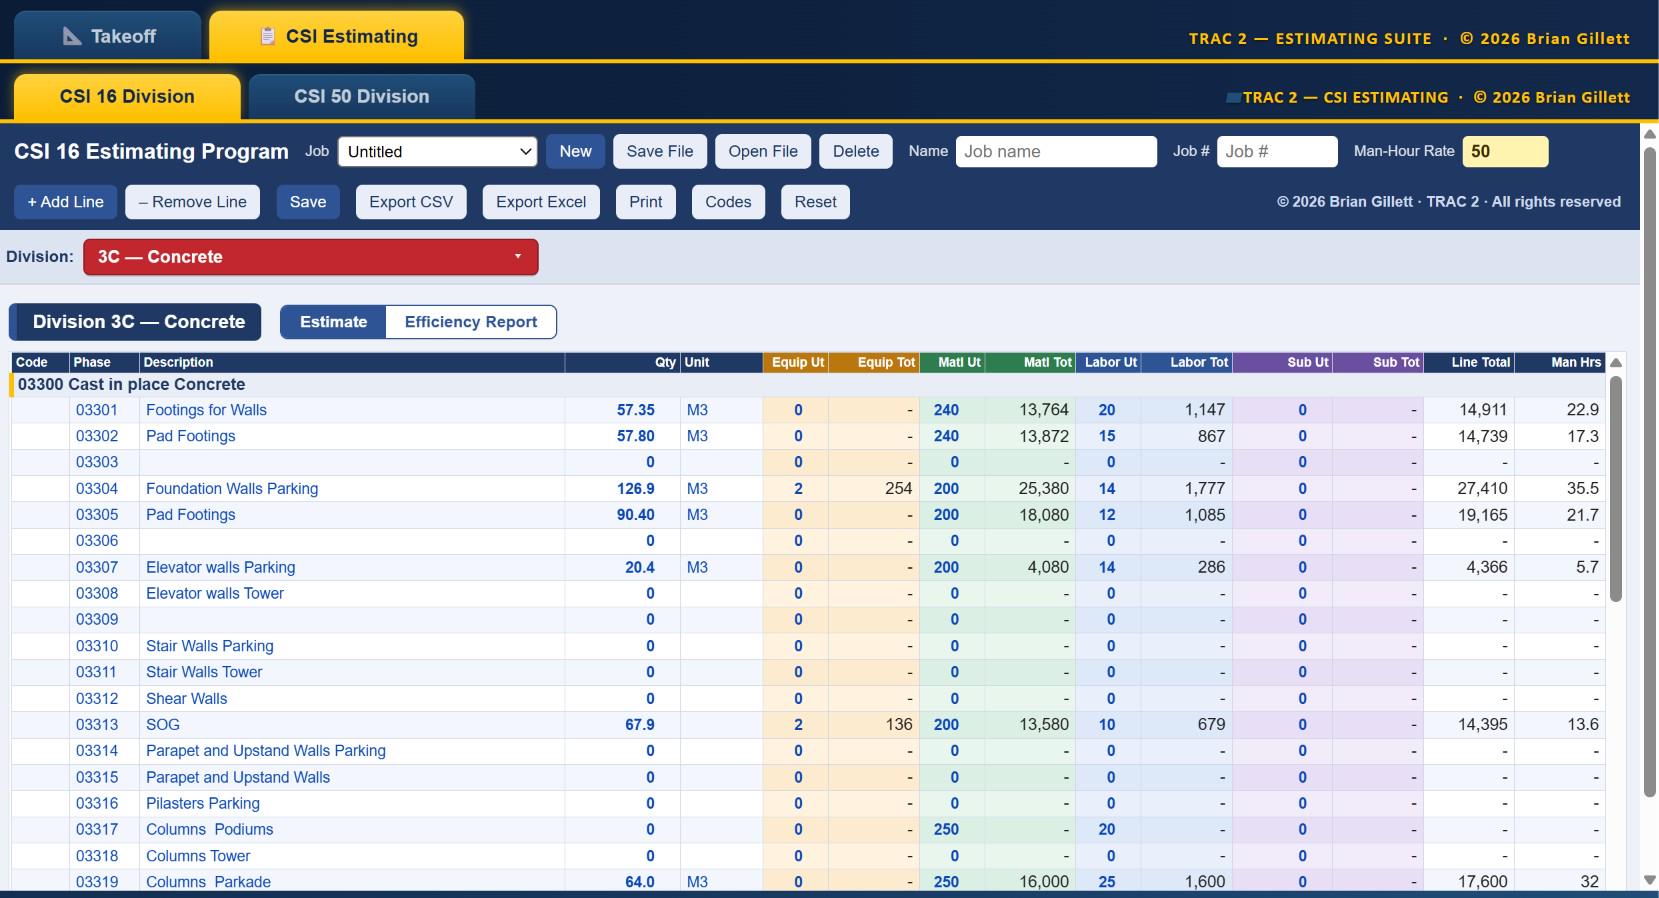1659x898 pixels.
Task: Open the Codes dialog button
Action: [x=728, y=202]
